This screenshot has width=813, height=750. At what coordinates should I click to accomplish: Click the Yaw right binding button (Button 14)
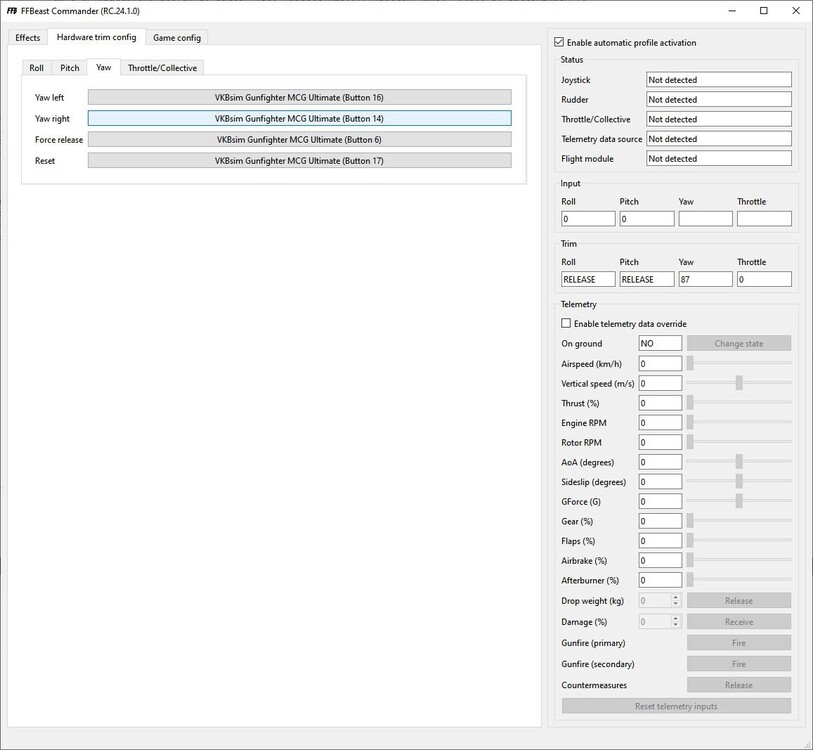point(299,118)
